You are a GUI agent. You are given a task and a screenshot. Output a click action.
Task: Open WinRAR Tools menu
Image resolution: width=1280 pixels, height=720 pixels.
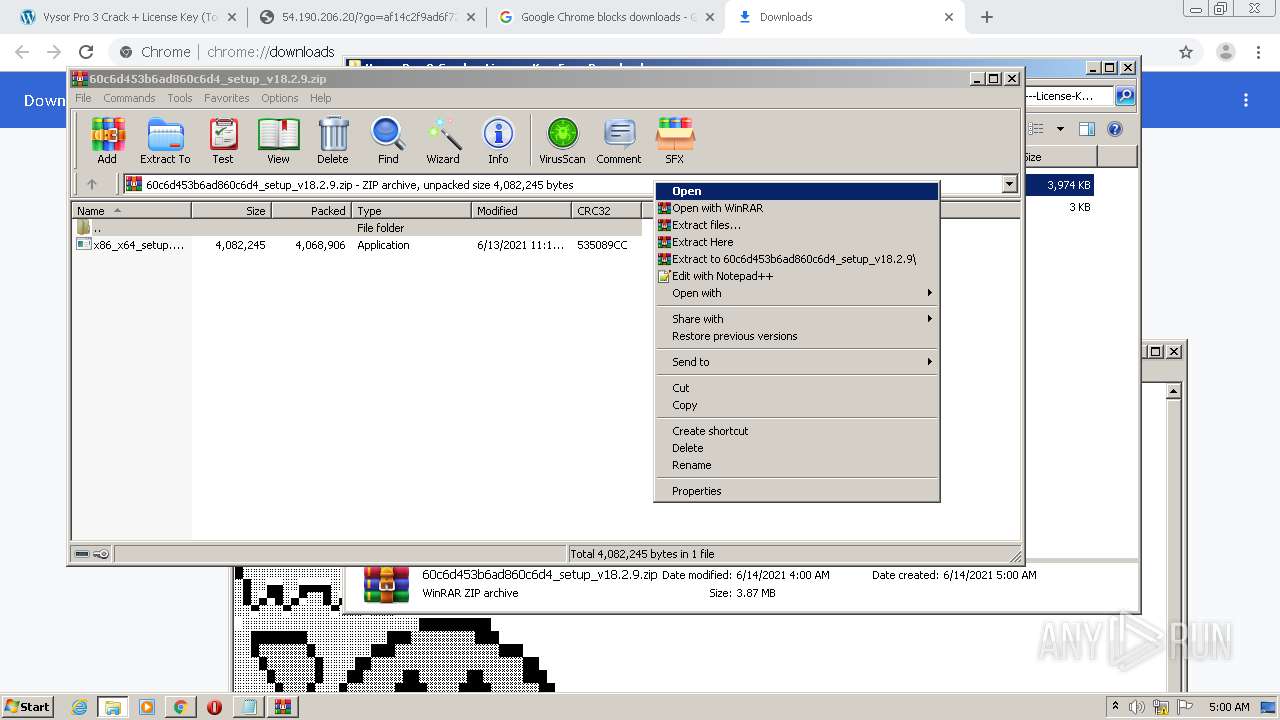(180, 98)
